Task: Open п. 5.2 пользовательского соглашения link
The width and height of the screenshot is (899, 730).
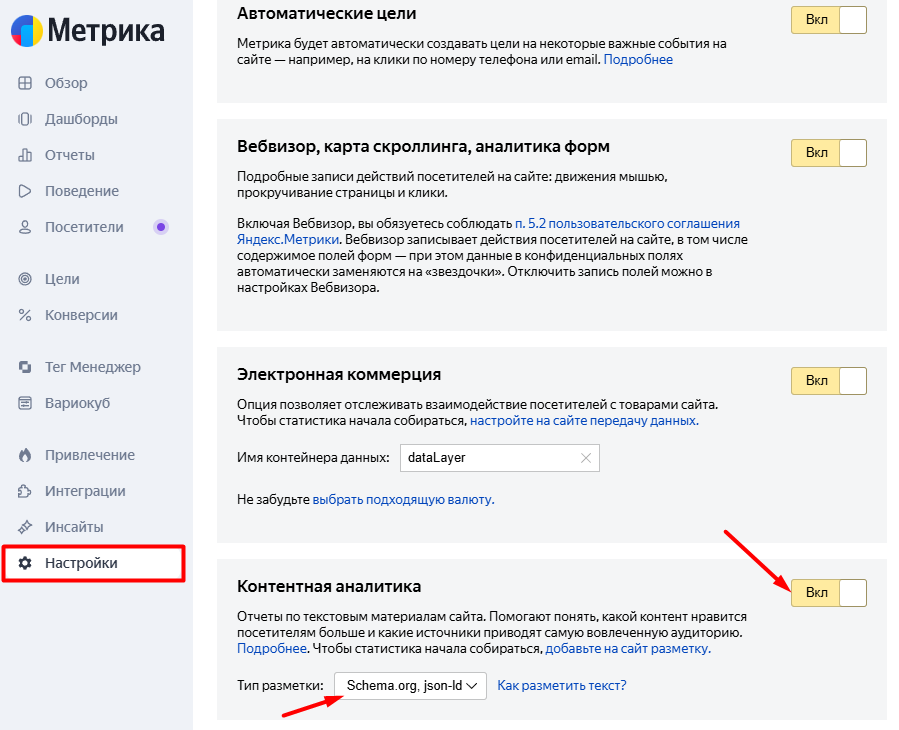Action: (x=627, y=224)
